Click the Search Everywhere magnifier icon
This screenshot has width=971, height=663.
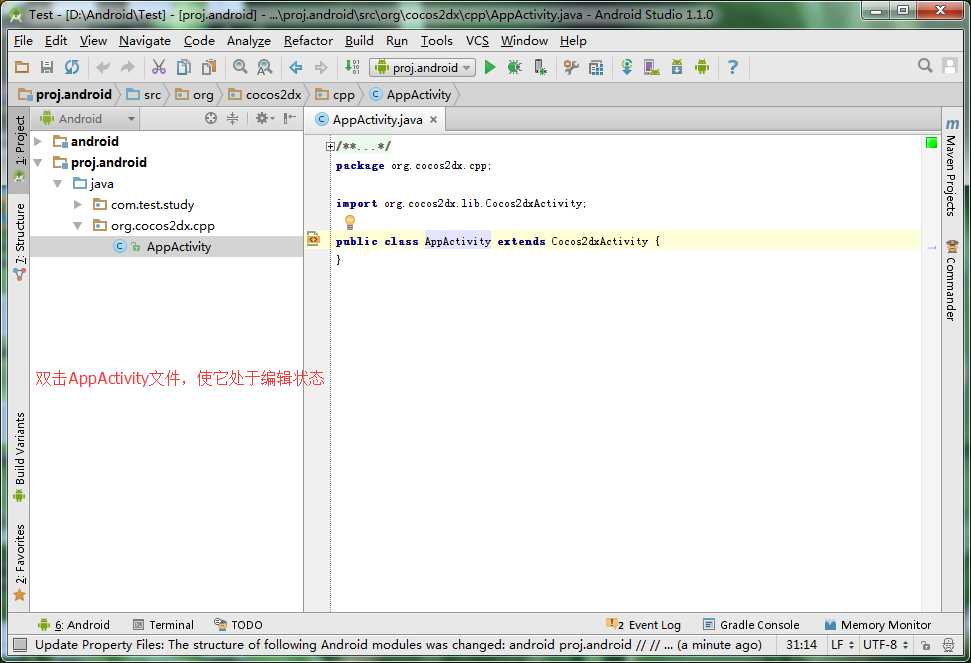925,66
